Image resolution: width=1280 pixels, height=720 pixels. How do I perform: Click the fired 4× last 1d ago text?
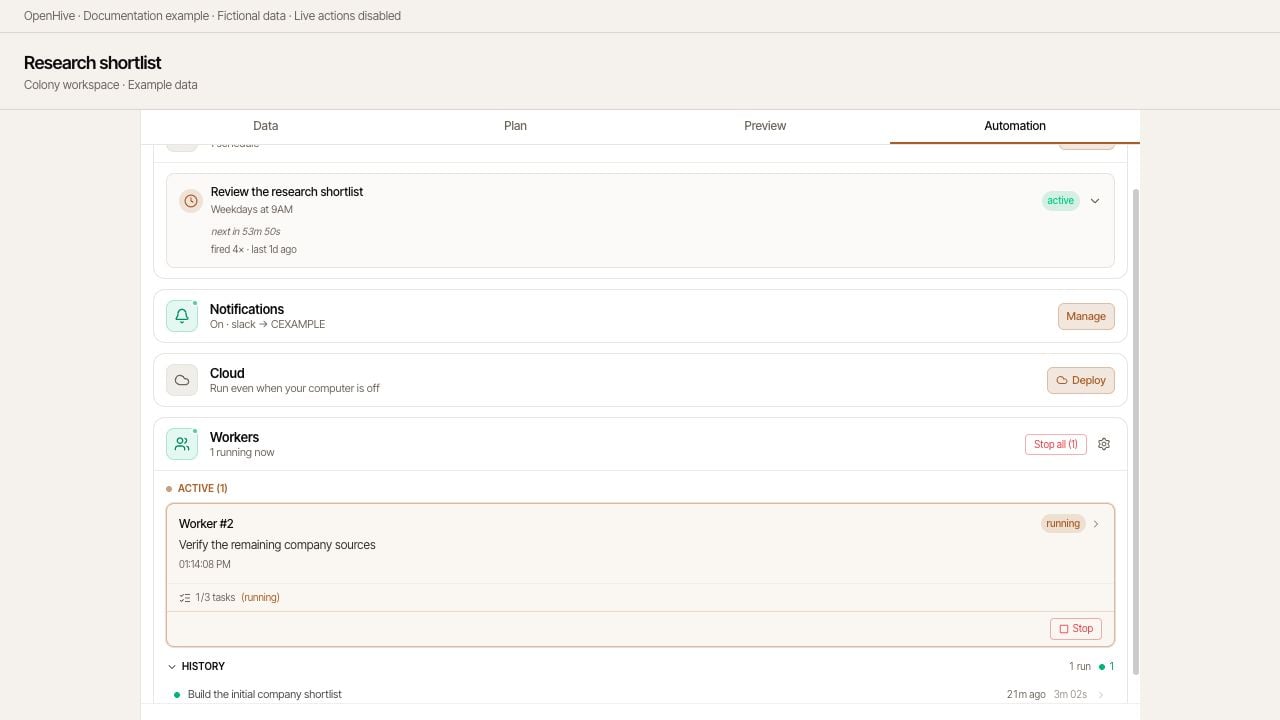pyautogui.click(x=254, y=250)
